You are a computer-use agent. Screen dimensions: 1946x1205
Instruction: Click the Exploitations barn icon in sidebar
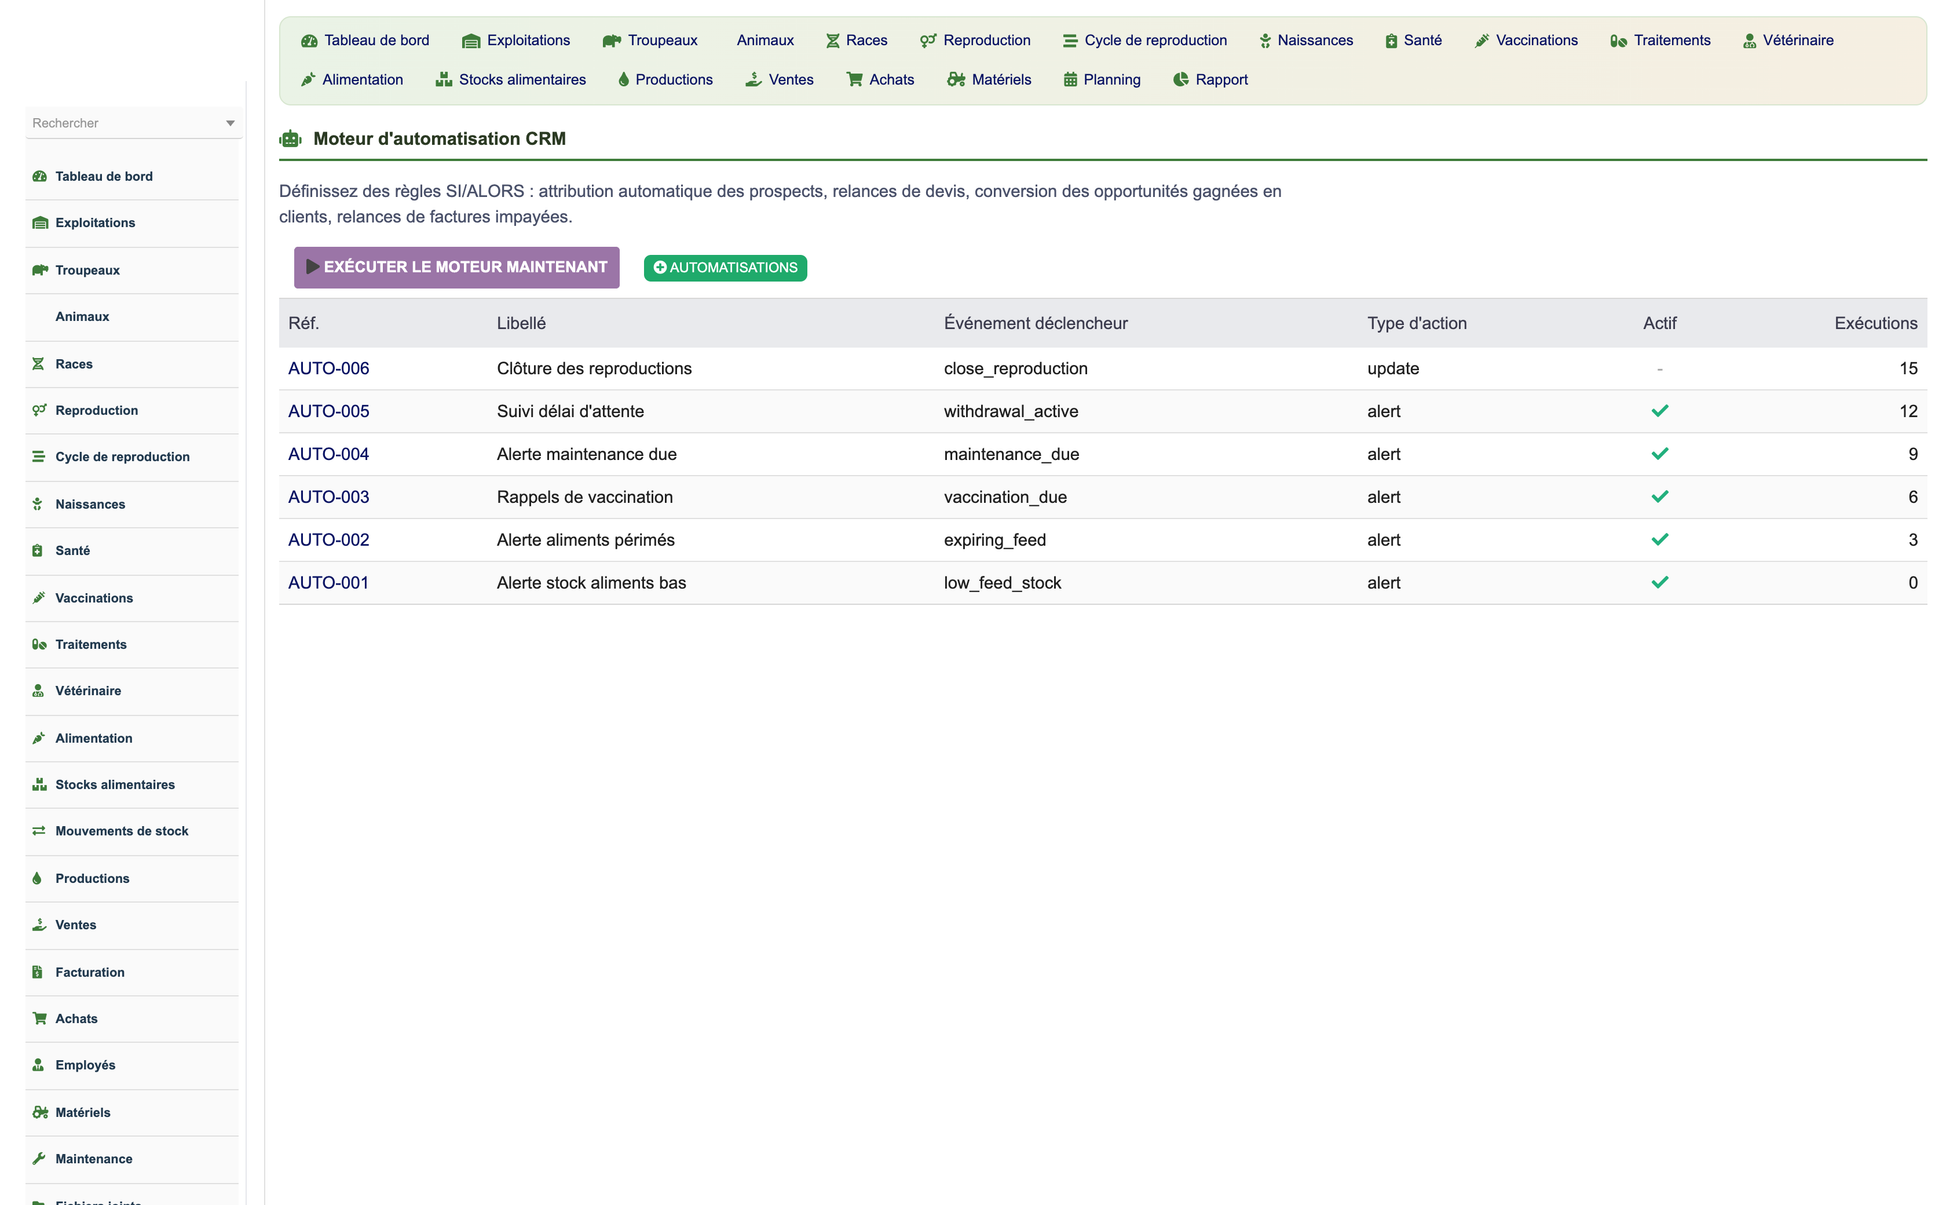(x=40, y=223)
